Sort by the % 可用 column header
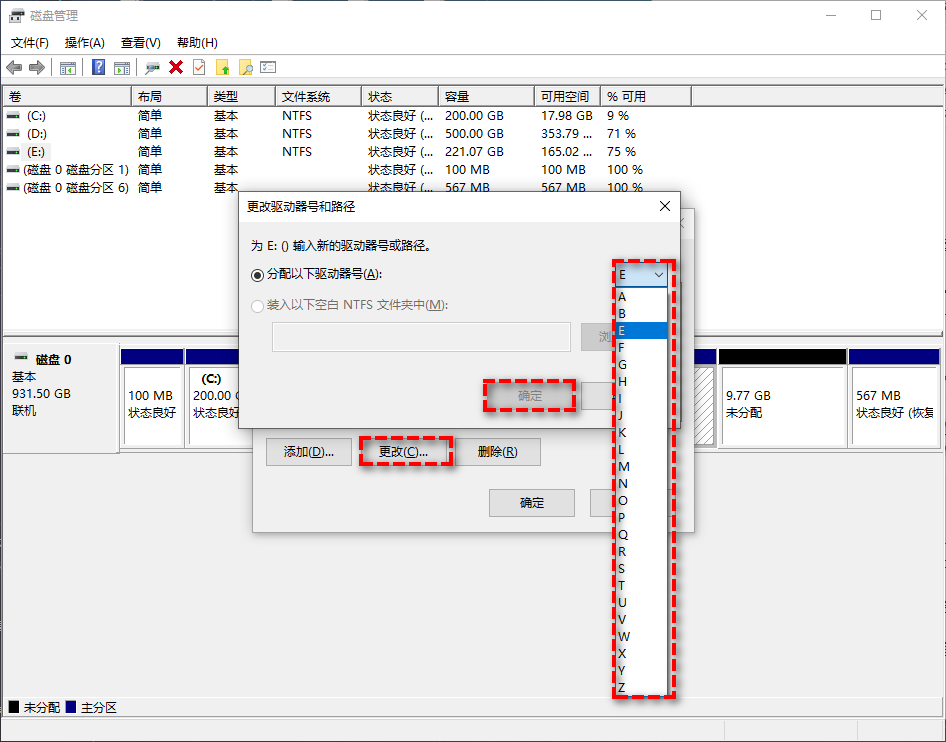The image size is (946, 742). click(x=646, y=97)
